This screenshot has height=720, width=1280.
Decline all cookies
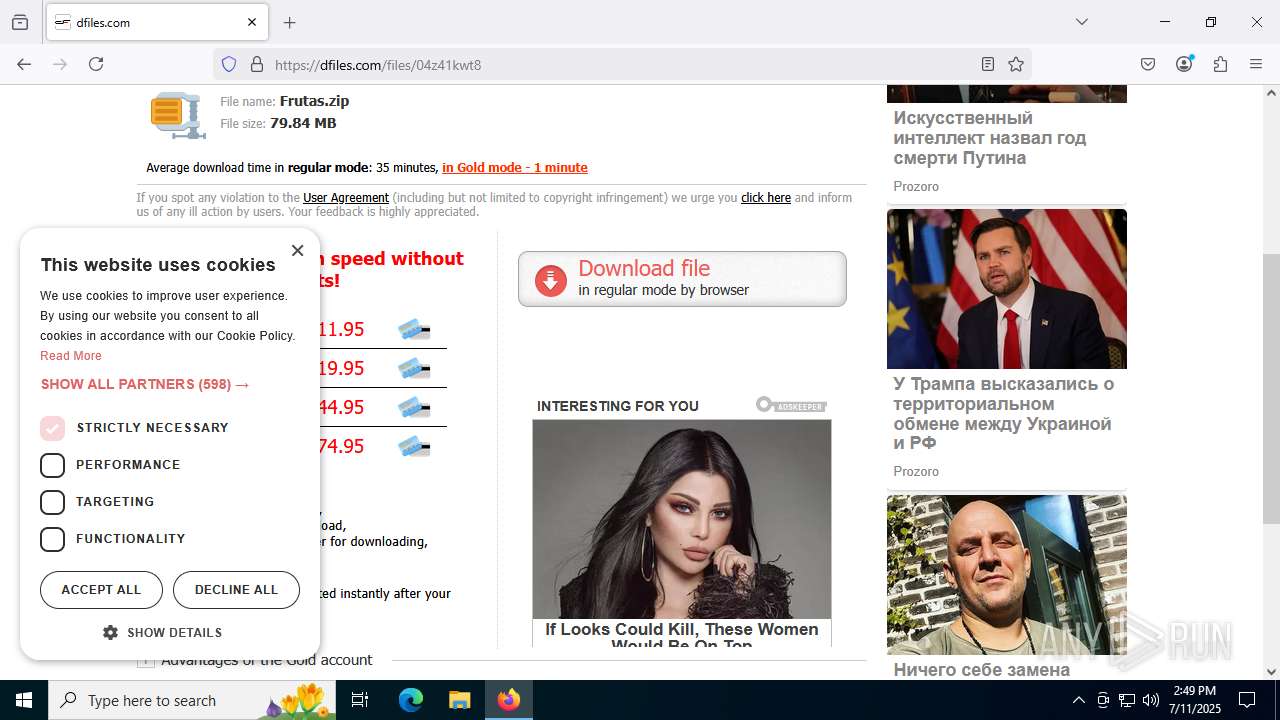tap(236, 590)
